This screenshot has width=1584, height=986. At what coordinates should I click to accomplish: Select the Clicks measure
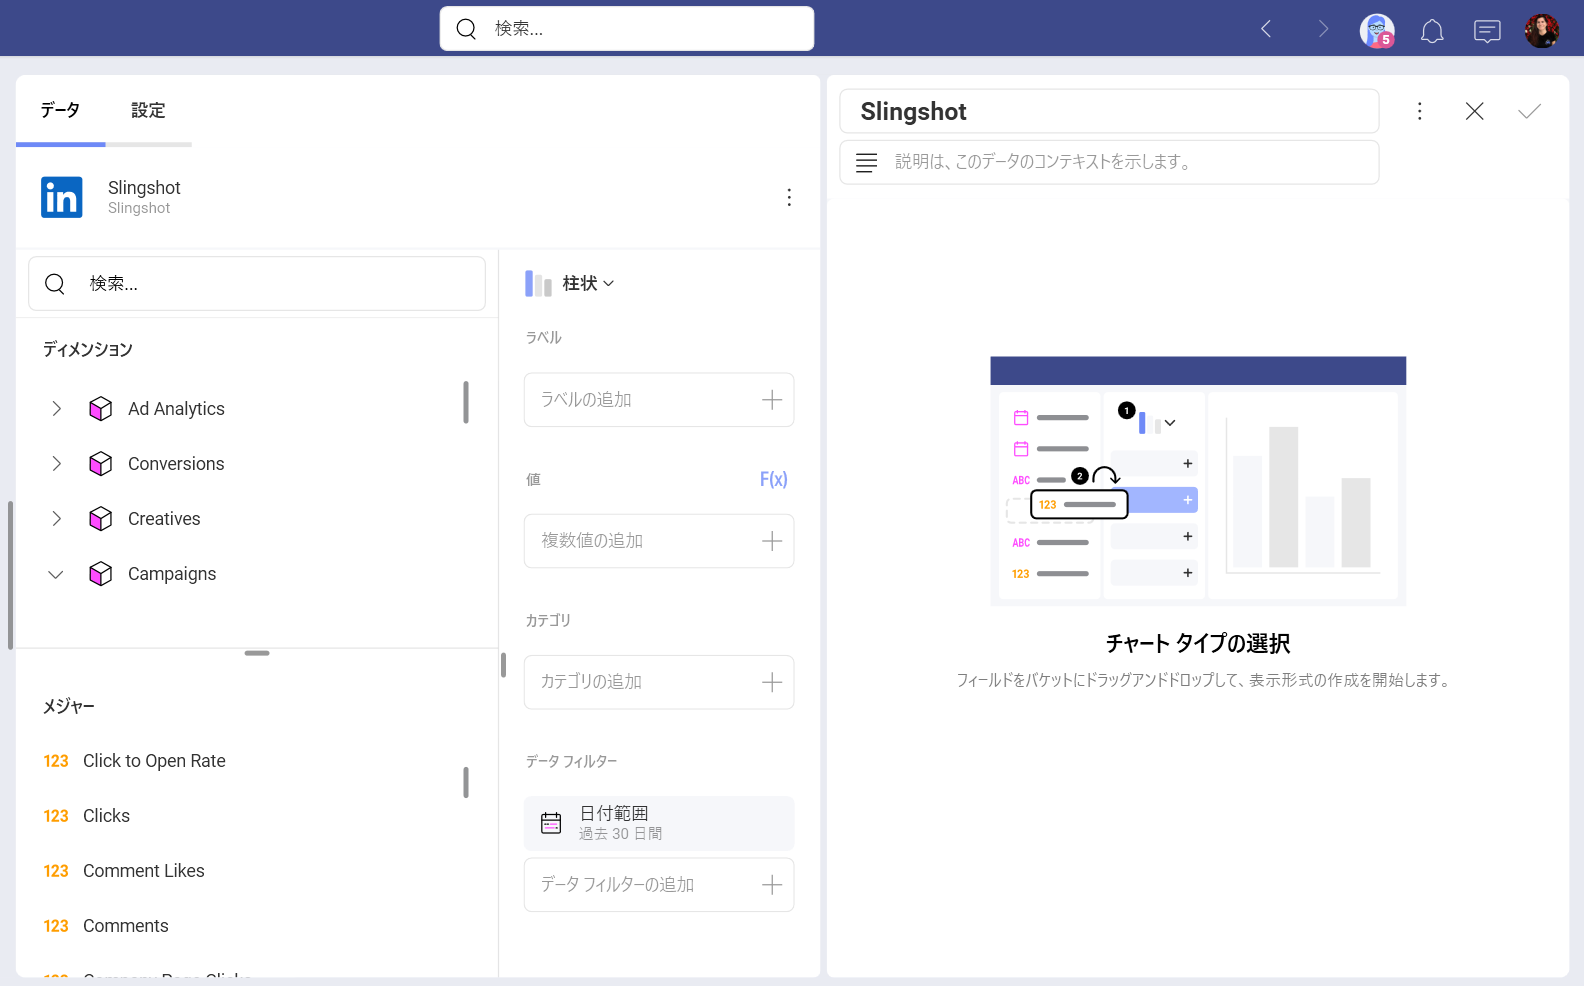[x=106, y=816]
